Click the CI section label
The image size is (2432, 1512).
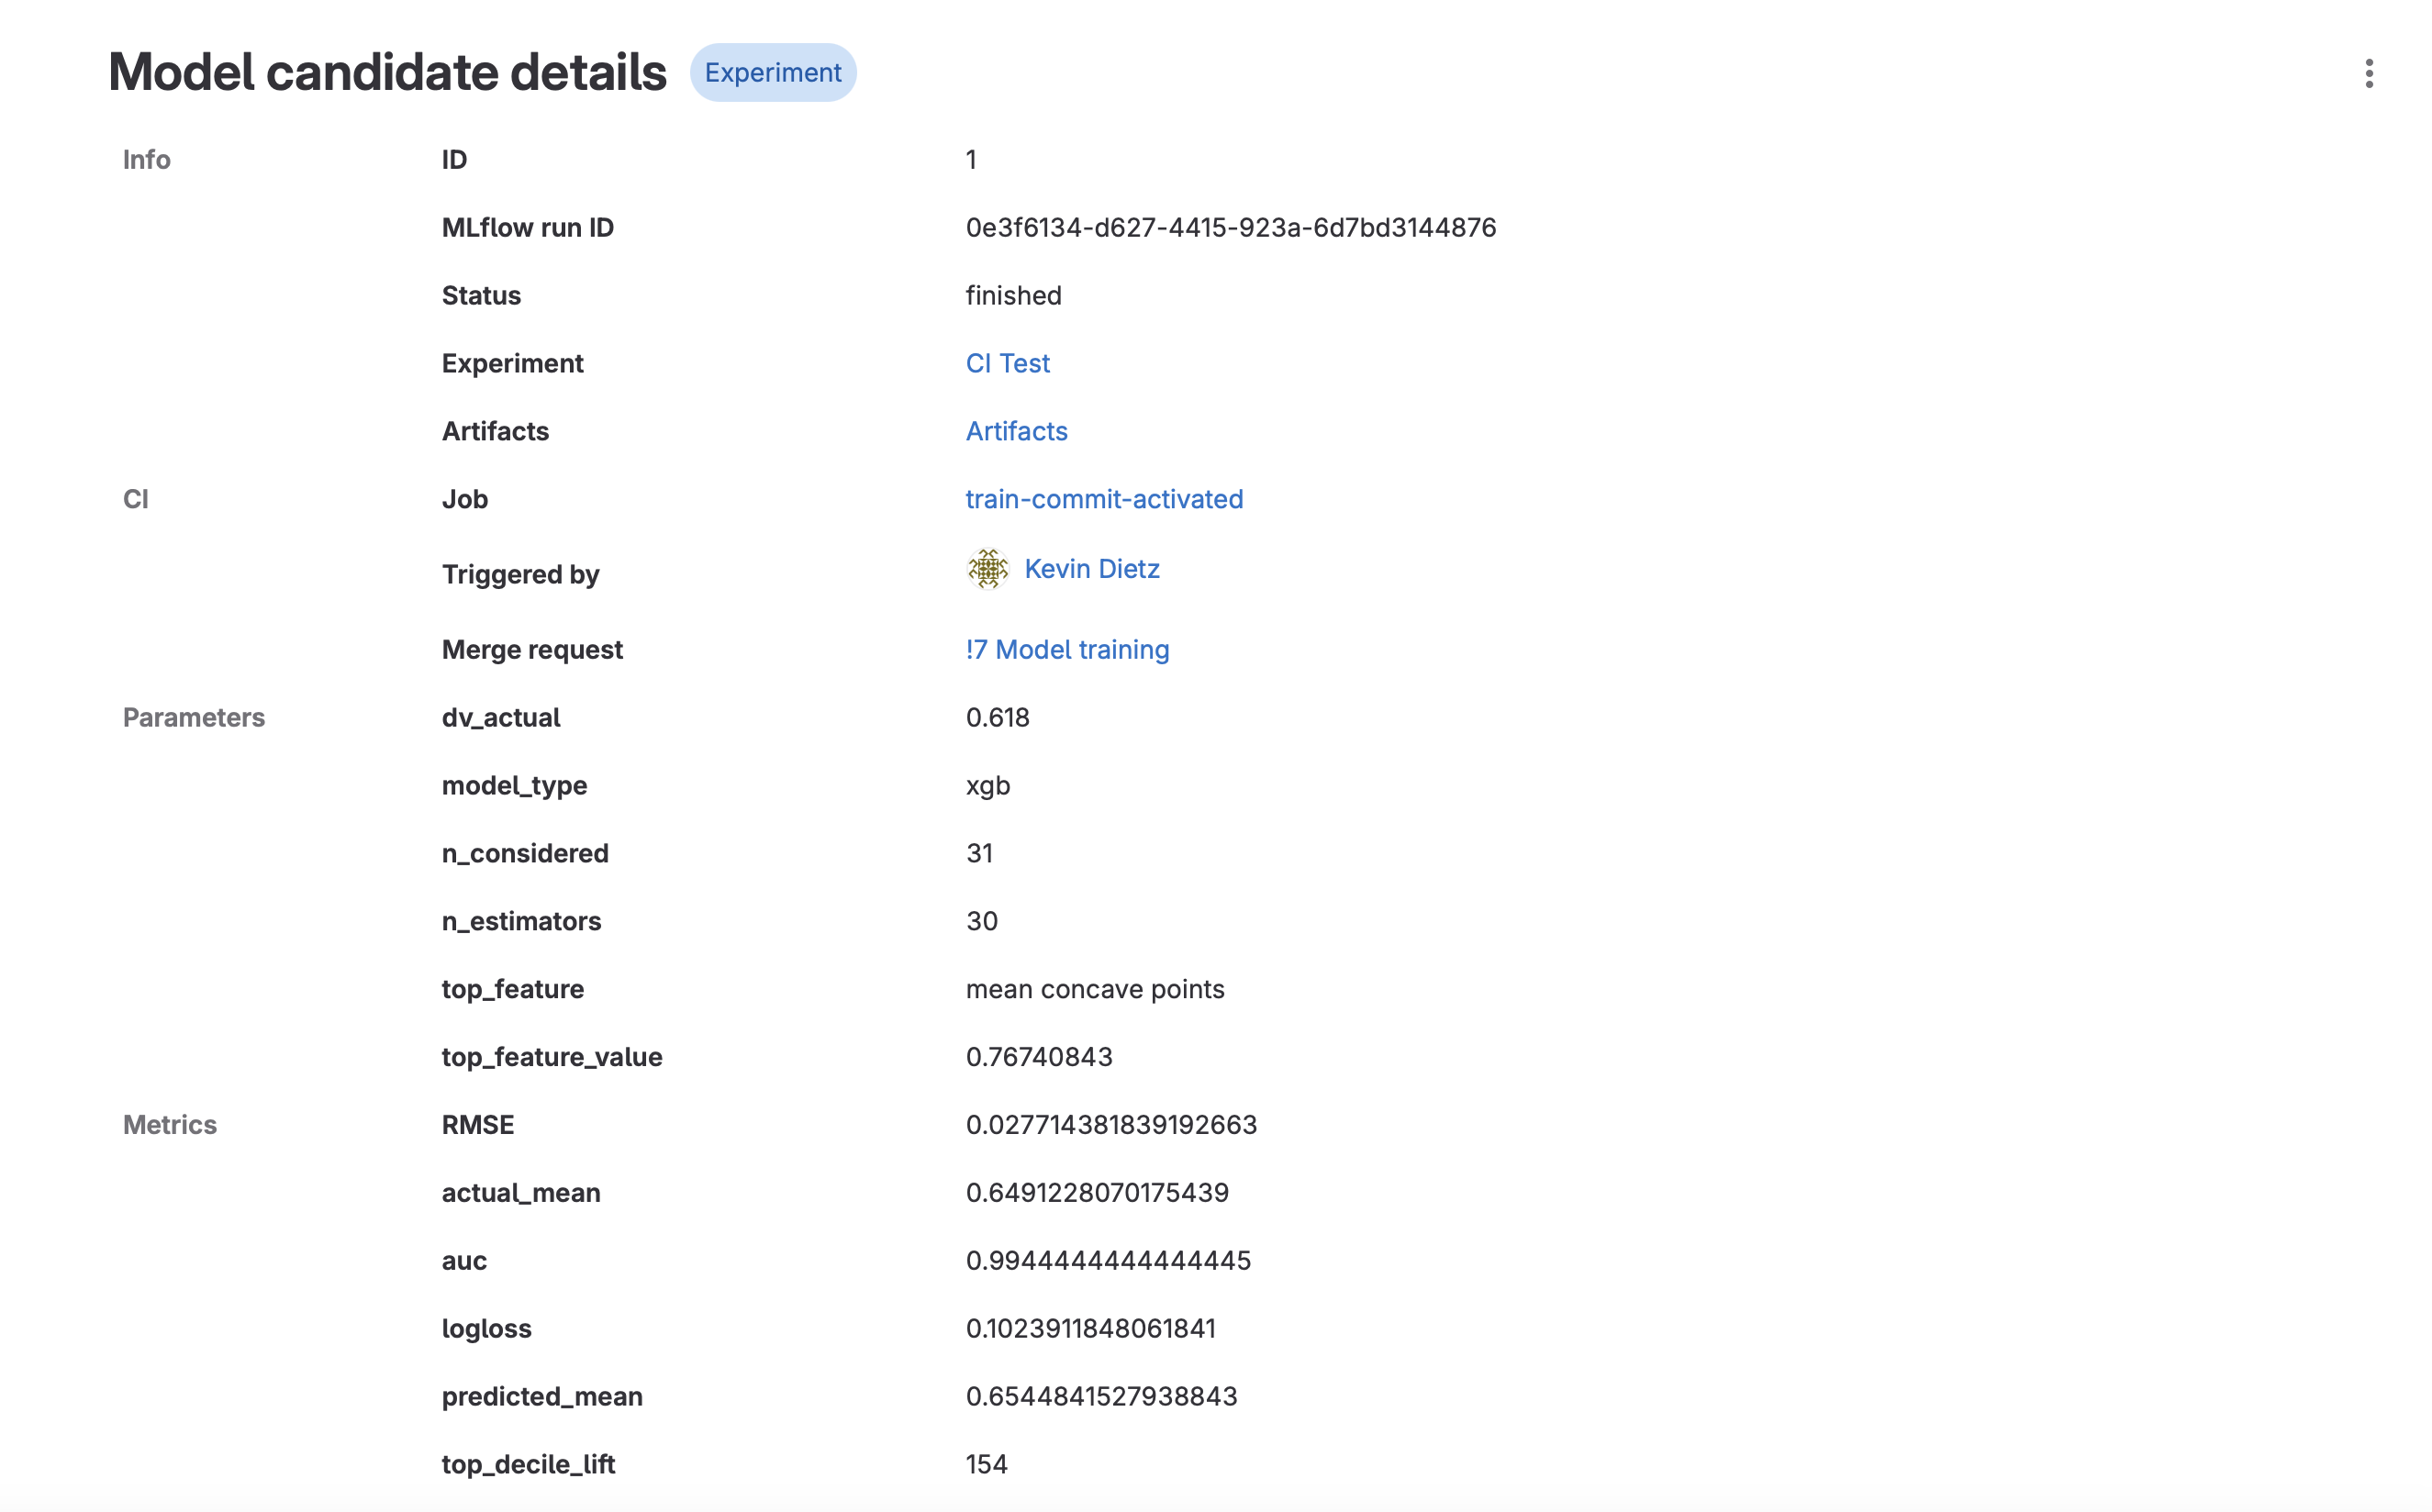(136, 499)
